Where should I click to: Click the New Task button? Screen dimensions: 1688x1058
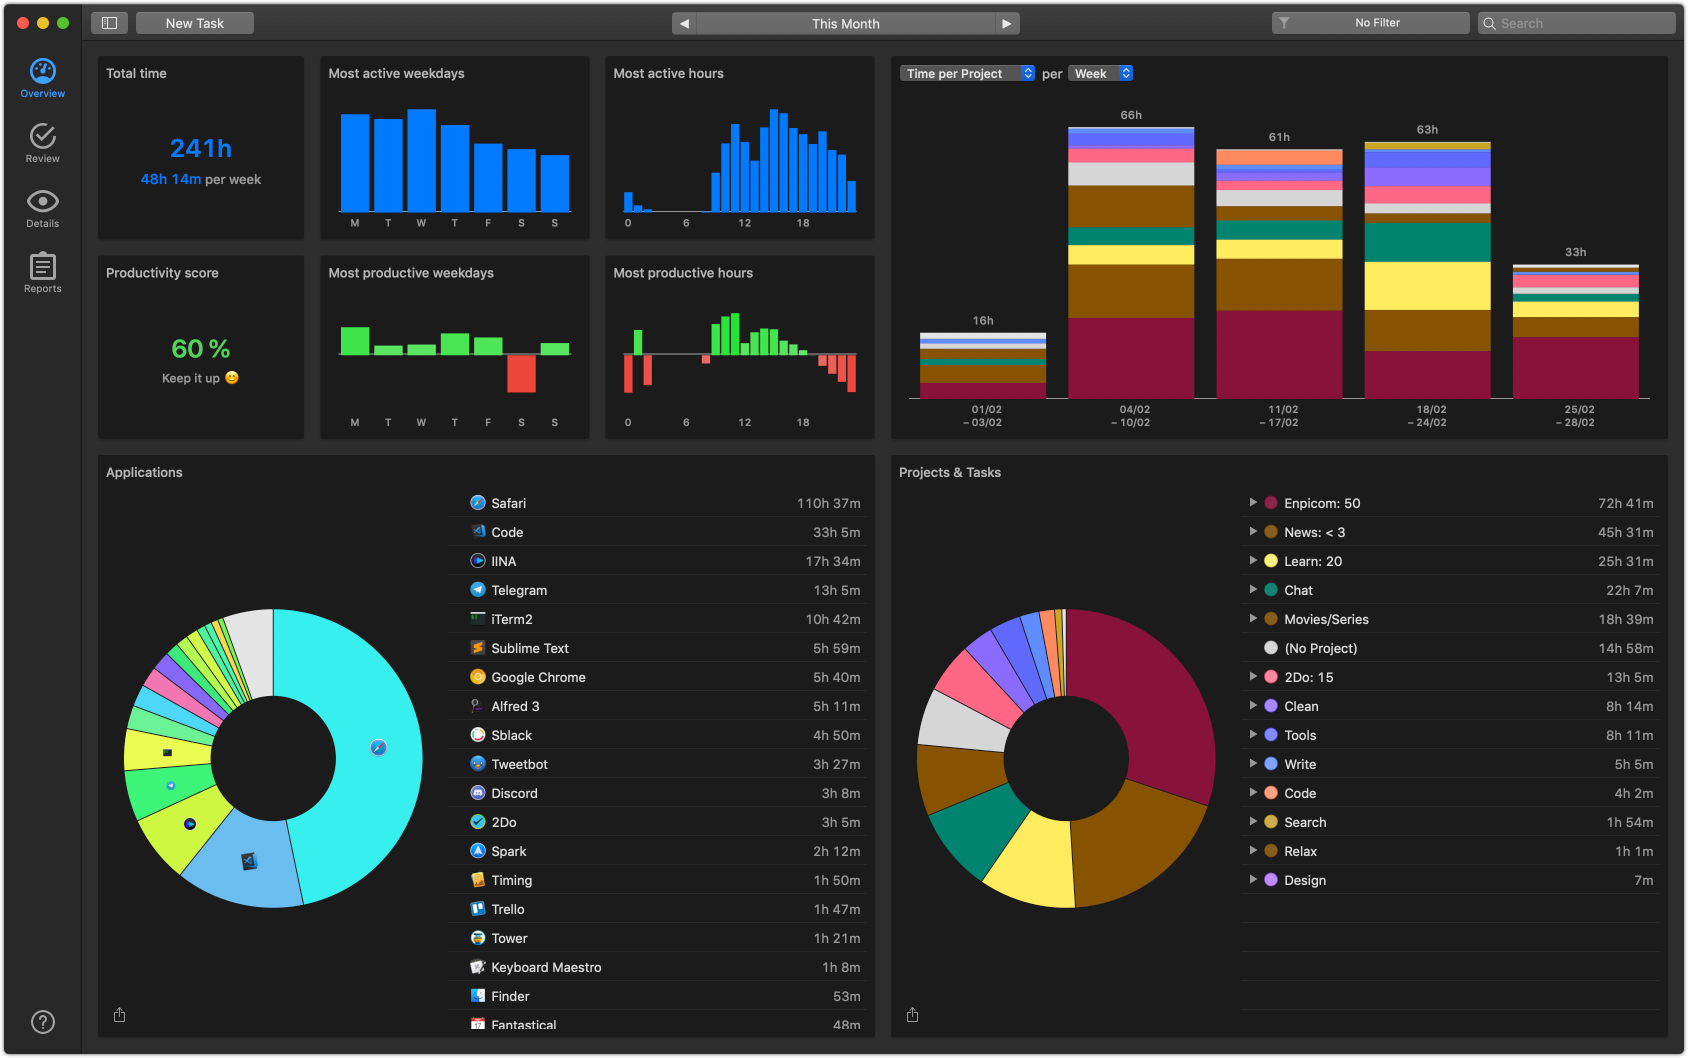pyautogui.click(x=195, y=23)
